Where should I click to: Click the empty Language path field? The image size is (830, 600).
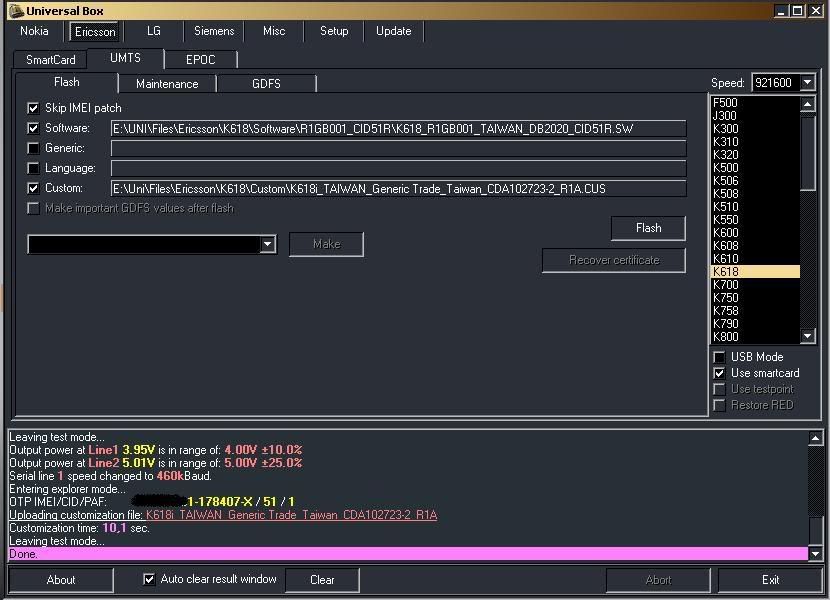coord(399,168)
